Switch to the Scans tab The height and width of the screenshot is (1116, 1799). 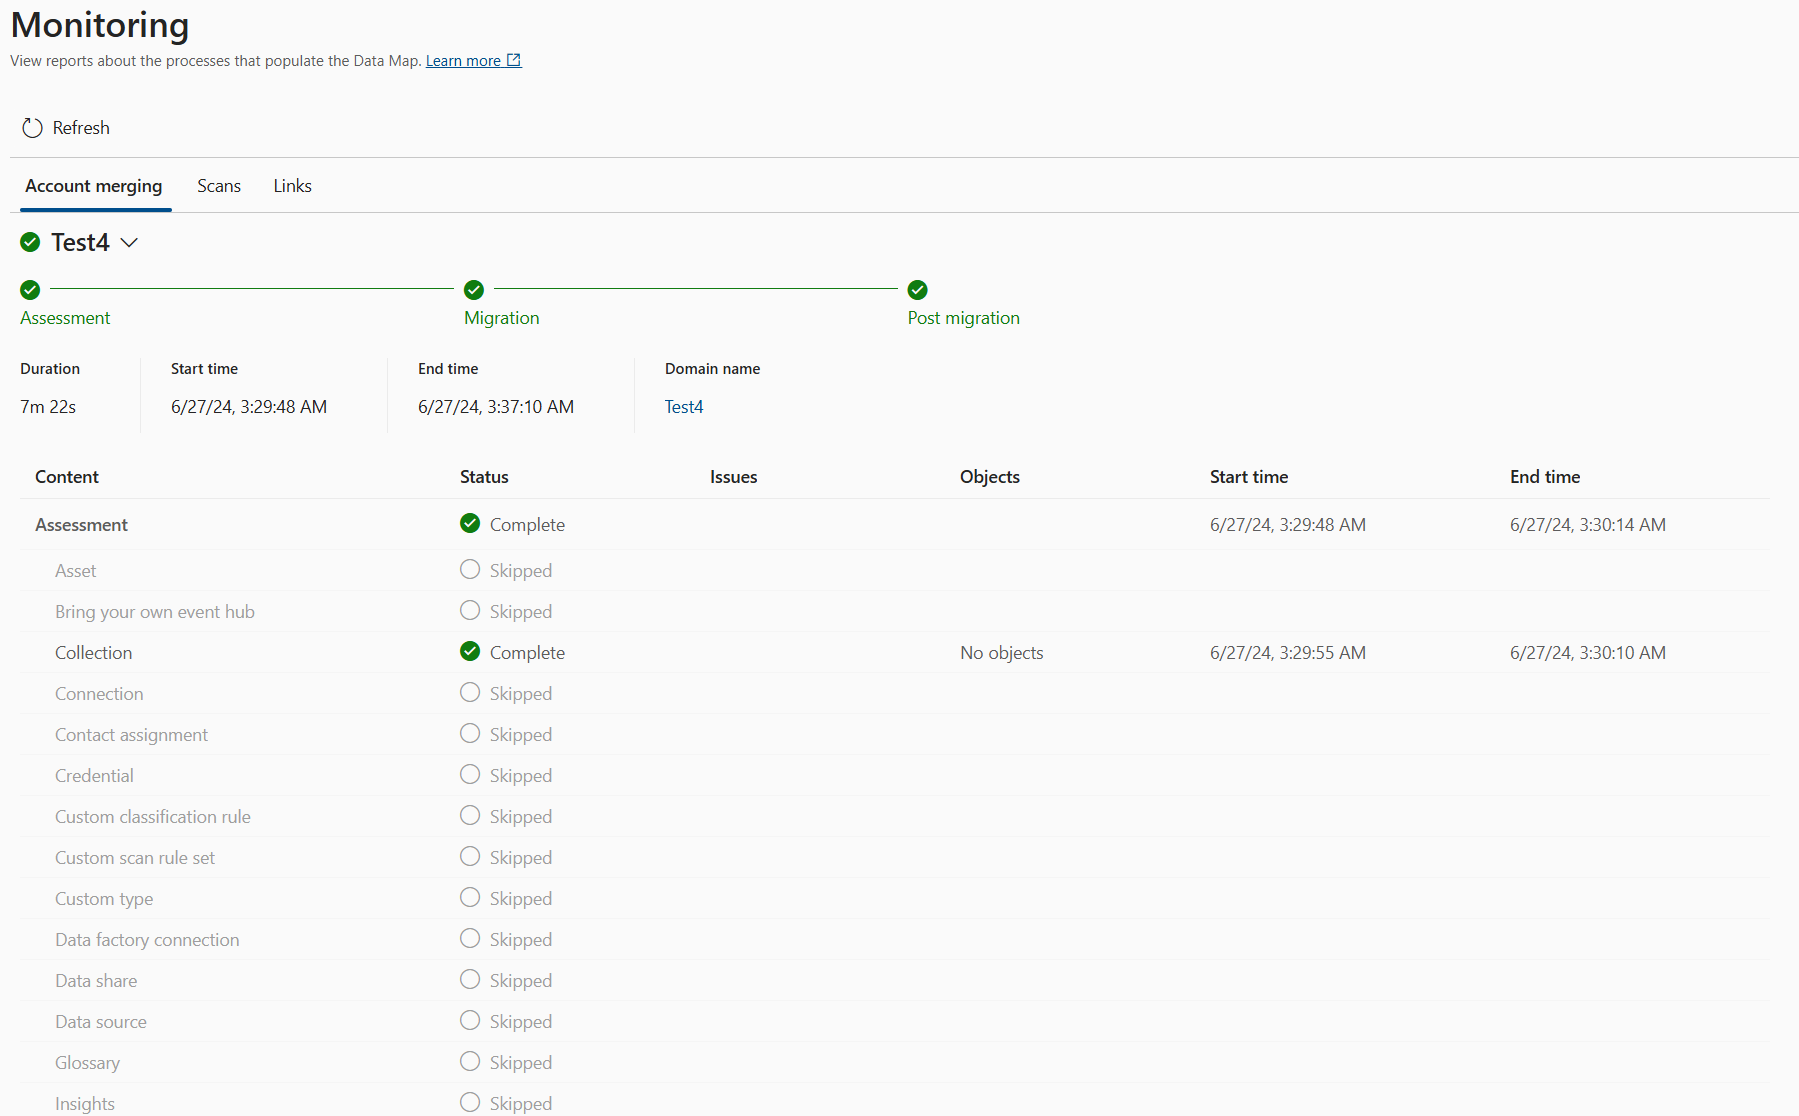click(219, 186)
